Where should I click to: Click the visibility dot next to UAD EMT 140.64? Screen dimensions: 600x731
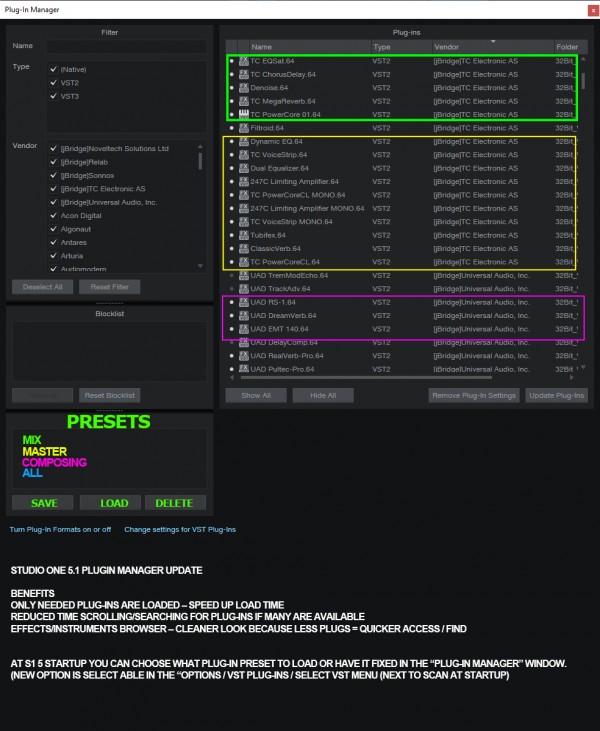[232, 329]
